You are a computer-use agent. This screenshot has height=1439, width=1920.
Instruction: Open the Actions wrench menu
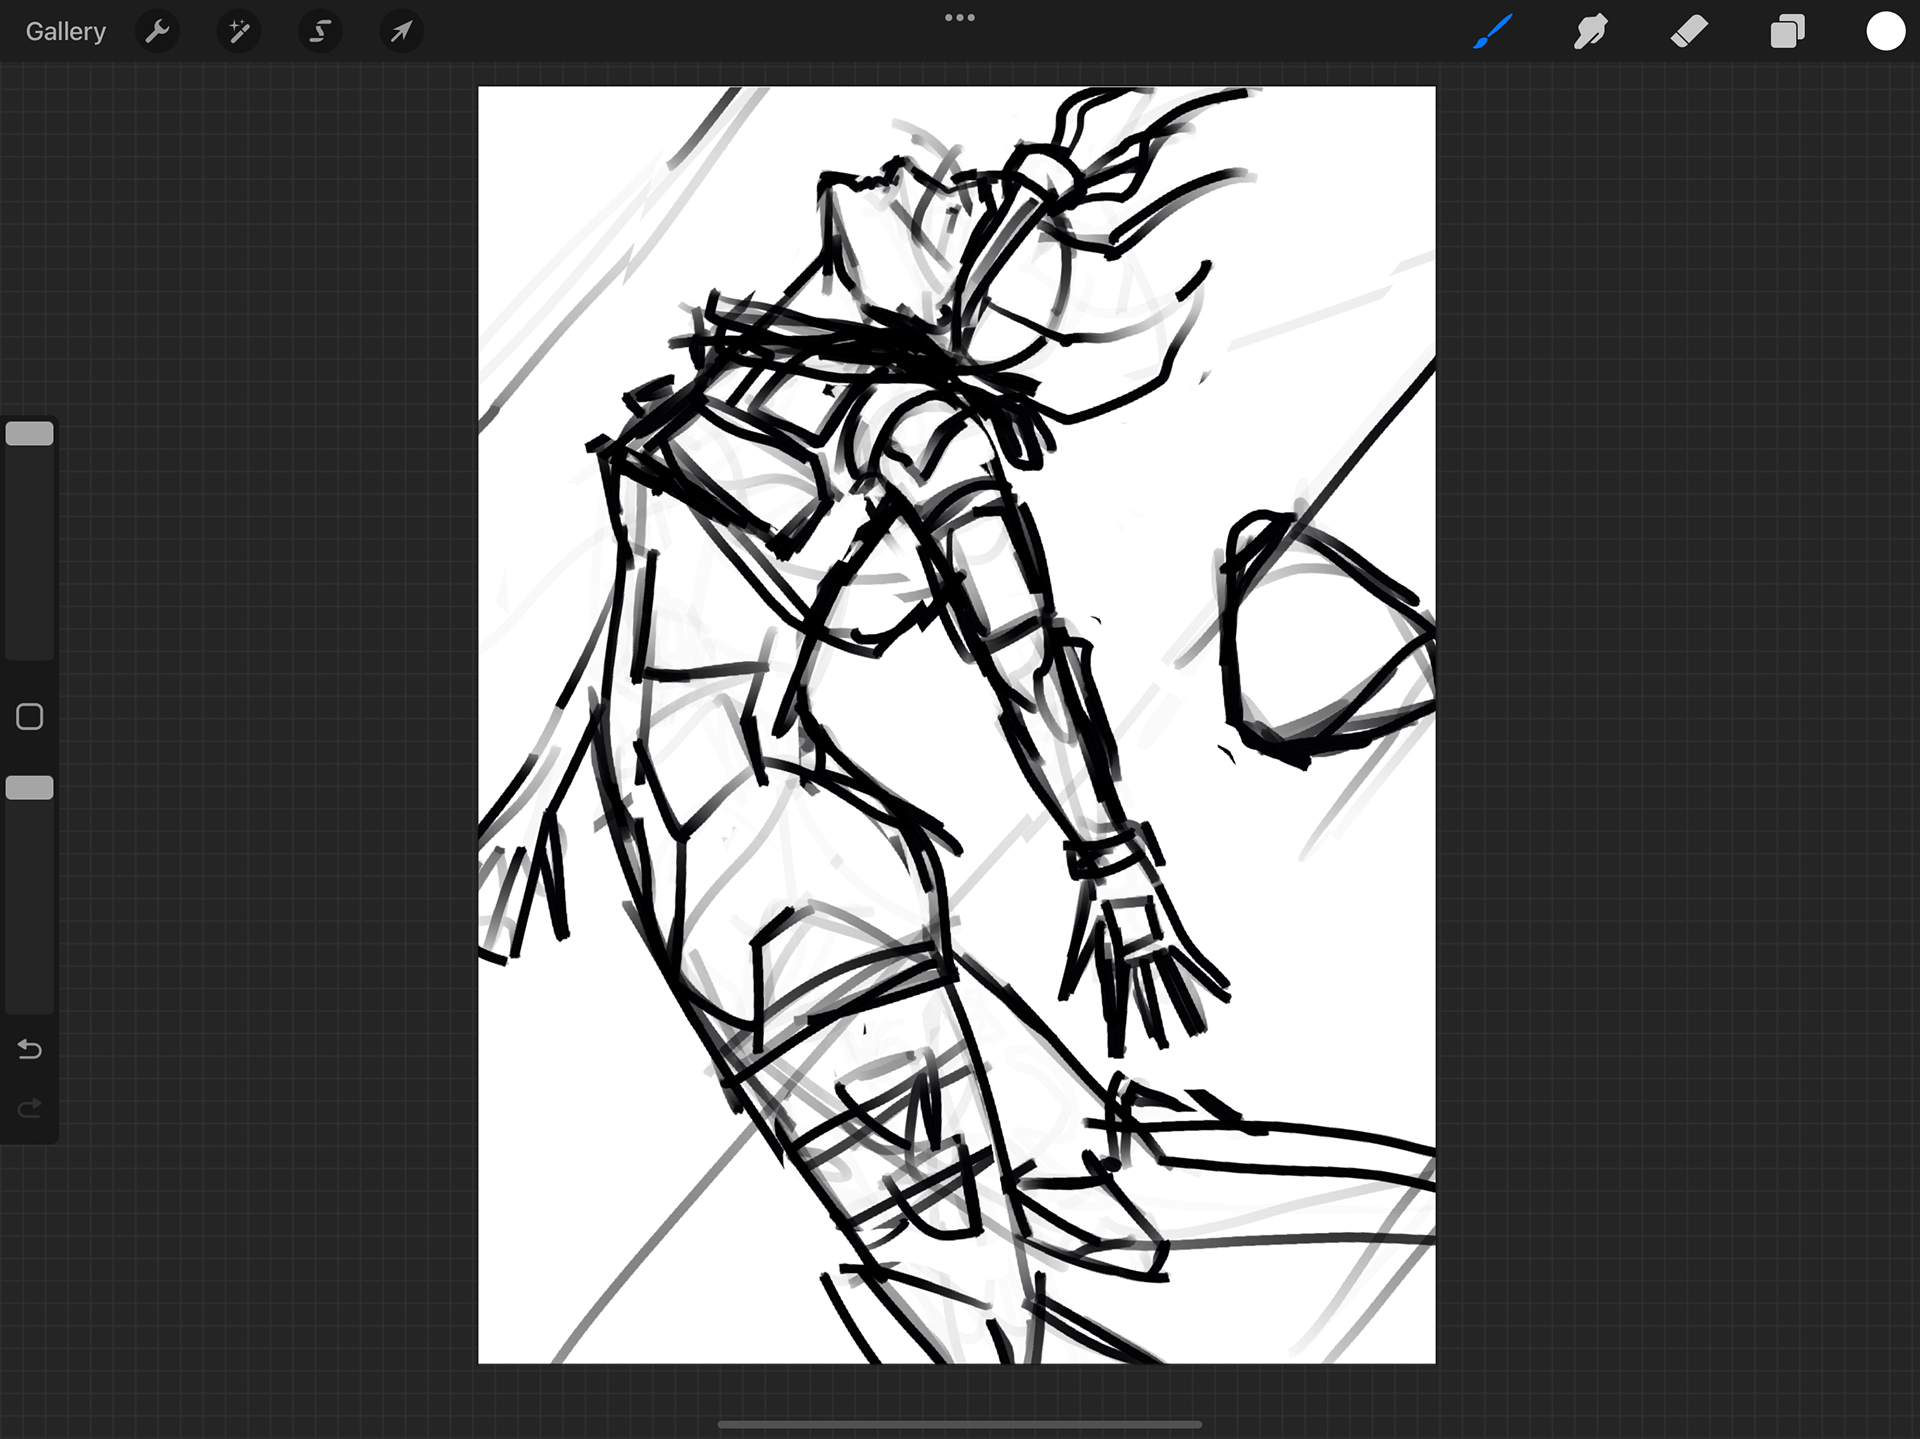(x=157, y=32)
